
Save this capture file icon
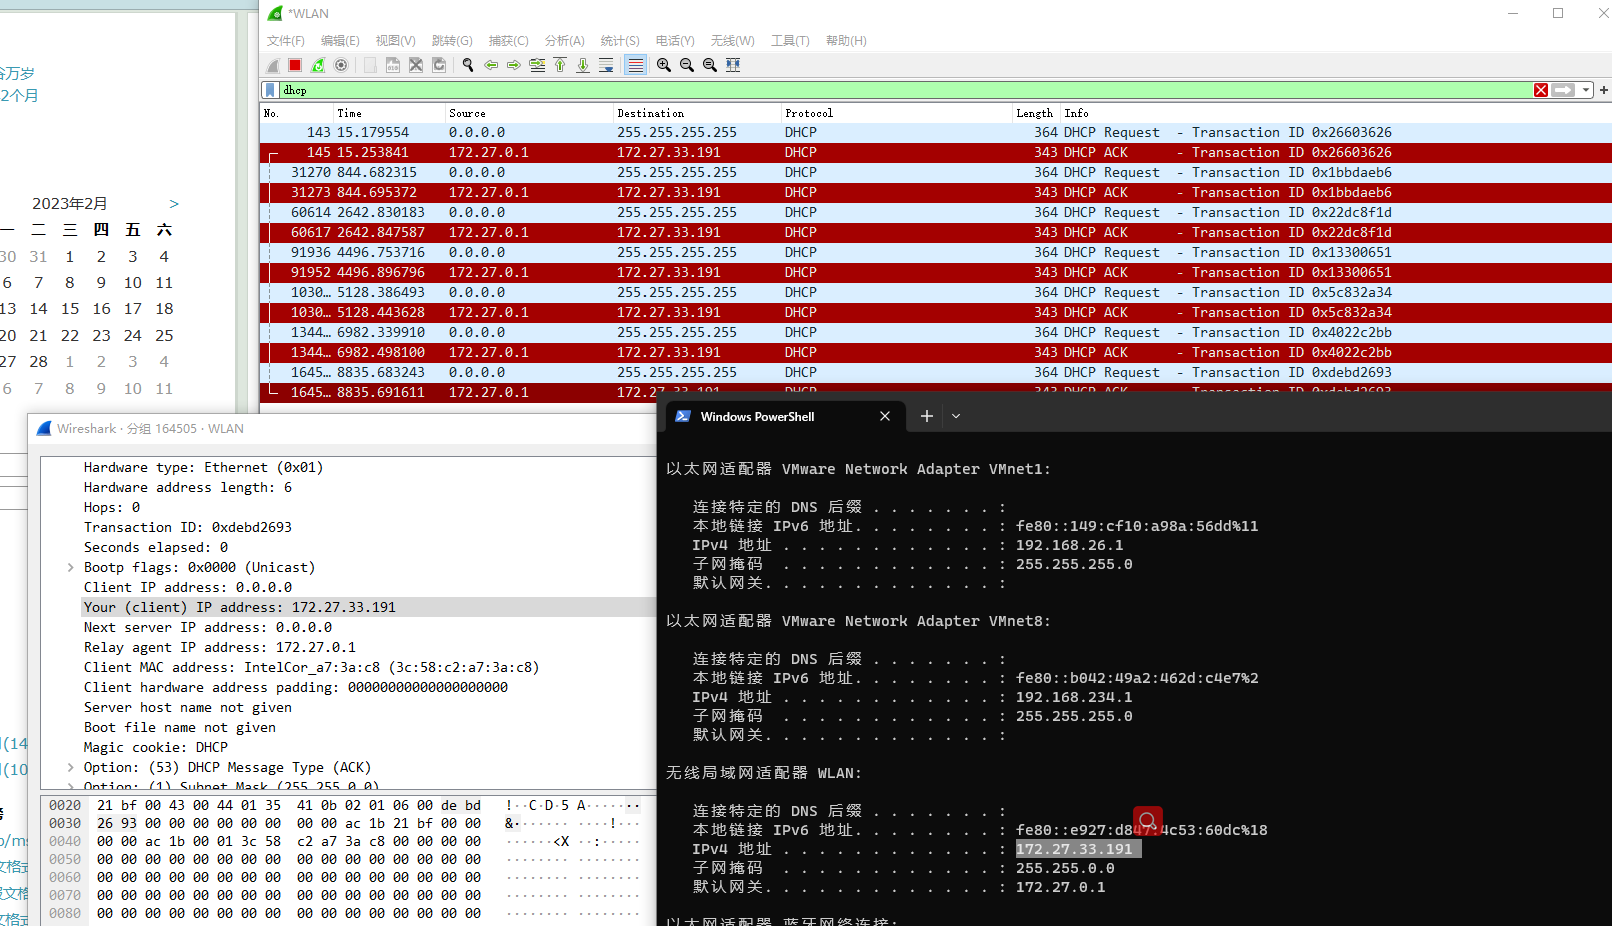[393, 65]
